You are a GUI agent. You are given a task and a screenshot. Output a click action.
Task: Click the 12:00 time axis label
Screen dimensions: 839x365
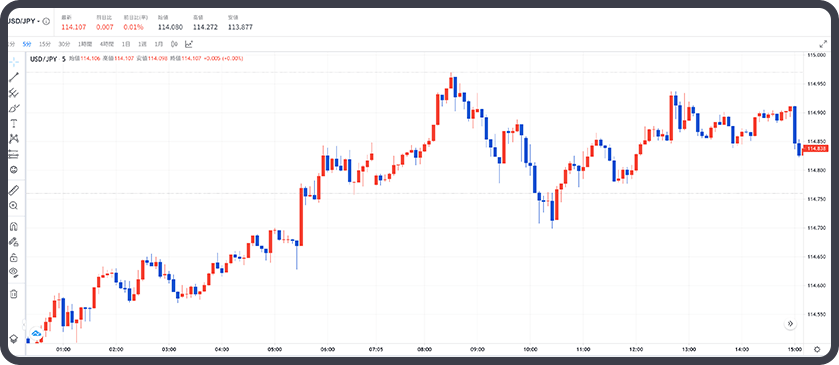636,350
